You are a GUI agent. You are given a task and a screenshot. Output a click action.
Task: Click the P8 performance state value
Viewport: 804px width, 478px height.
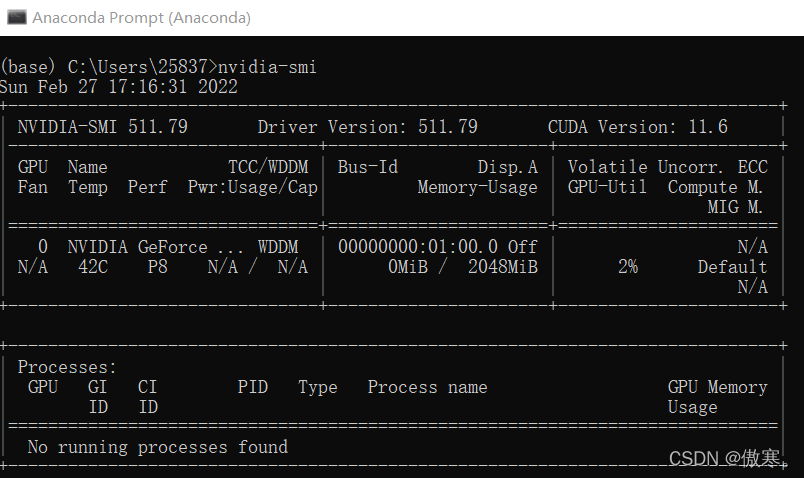click(x=157, y=267)
